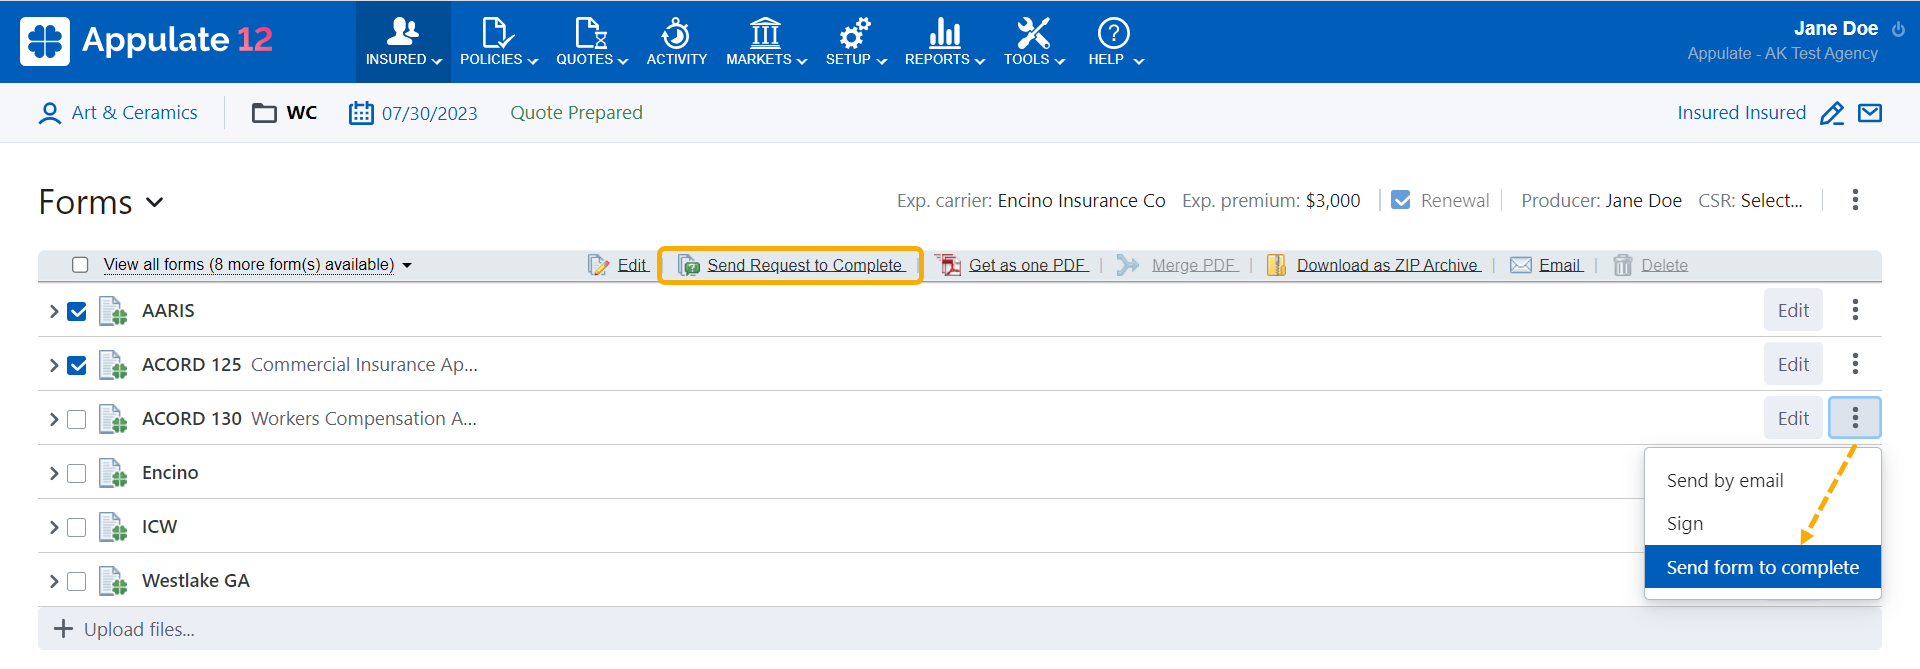Go to the Activity section
Viewport: 1920px width, 669px height.
point(676,42)
